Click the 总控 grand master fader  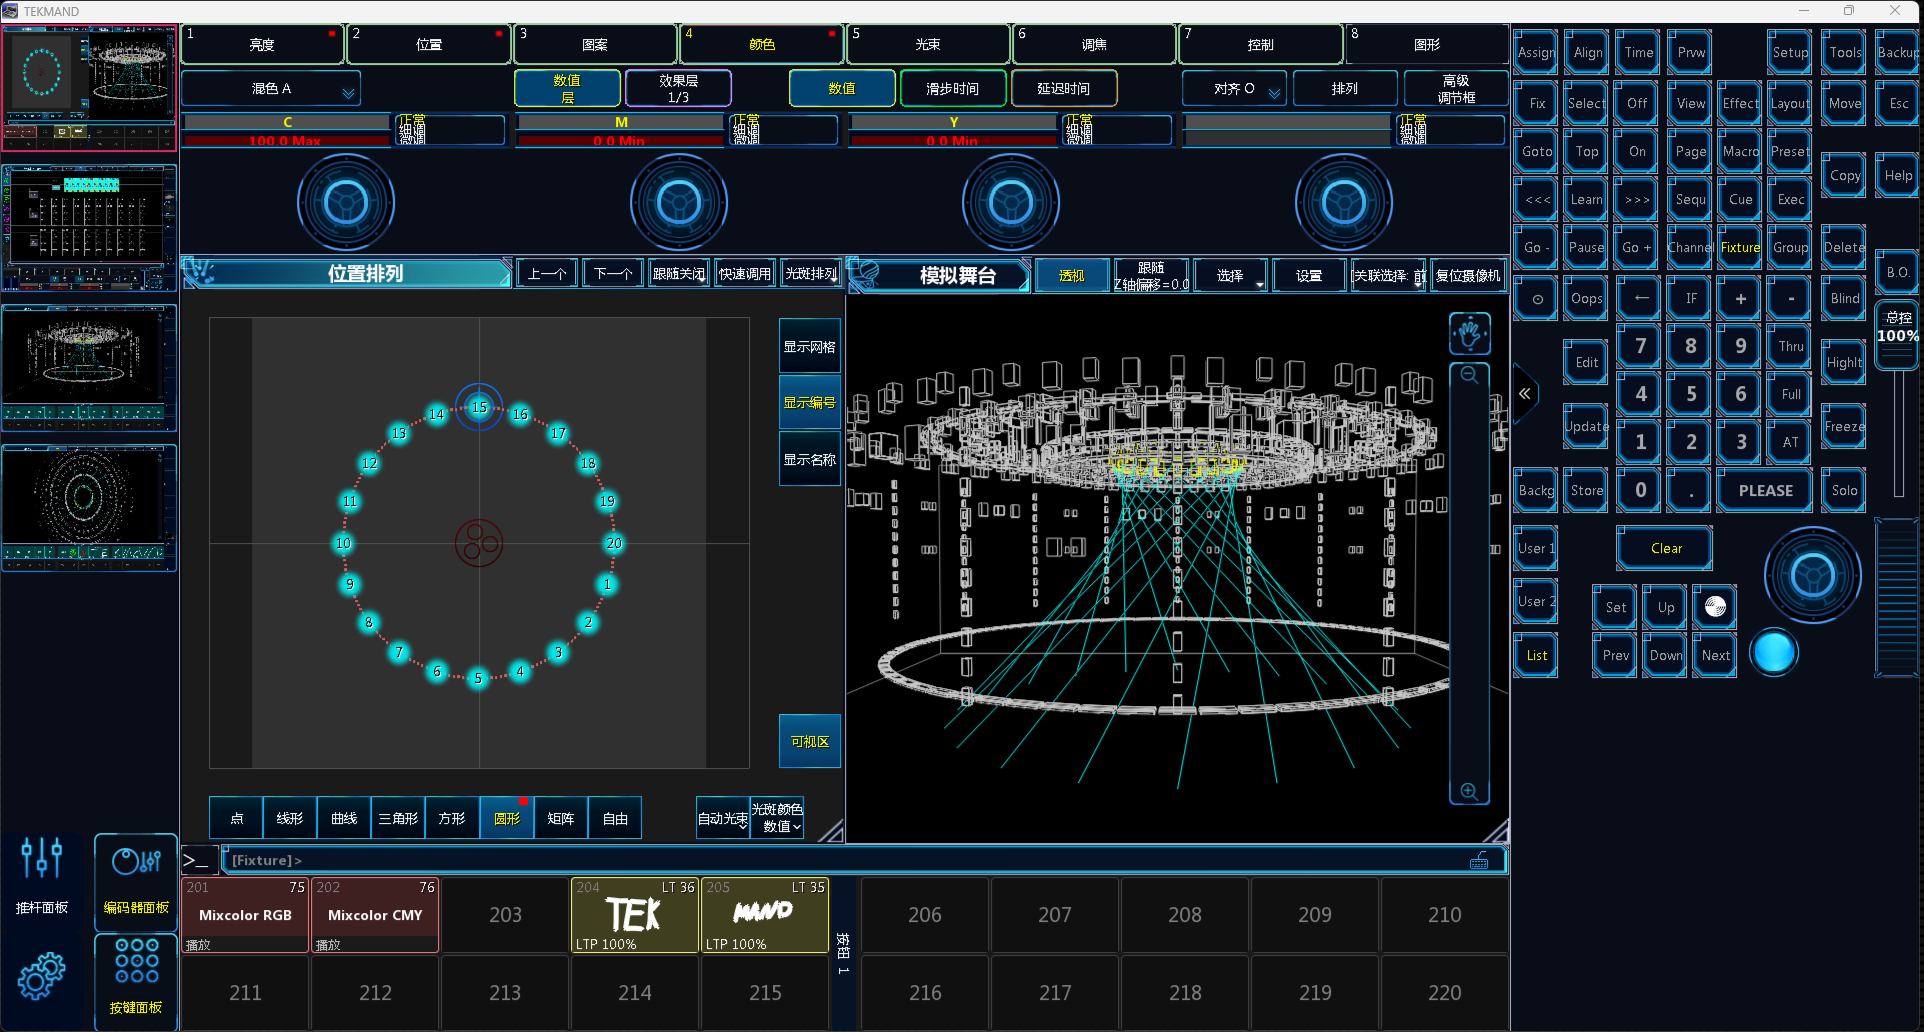coord(1897,336)
